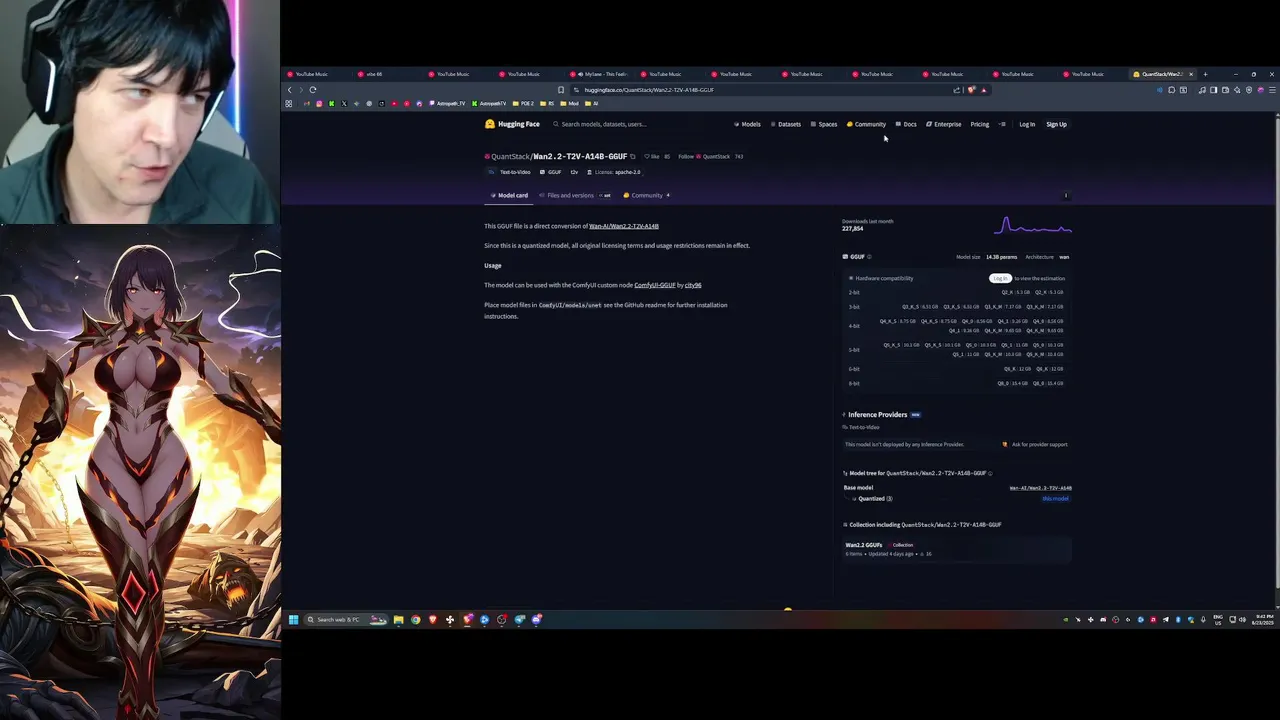Open the ComfyUI-GGUF link

pyautogui.click(x=654, y=285)
